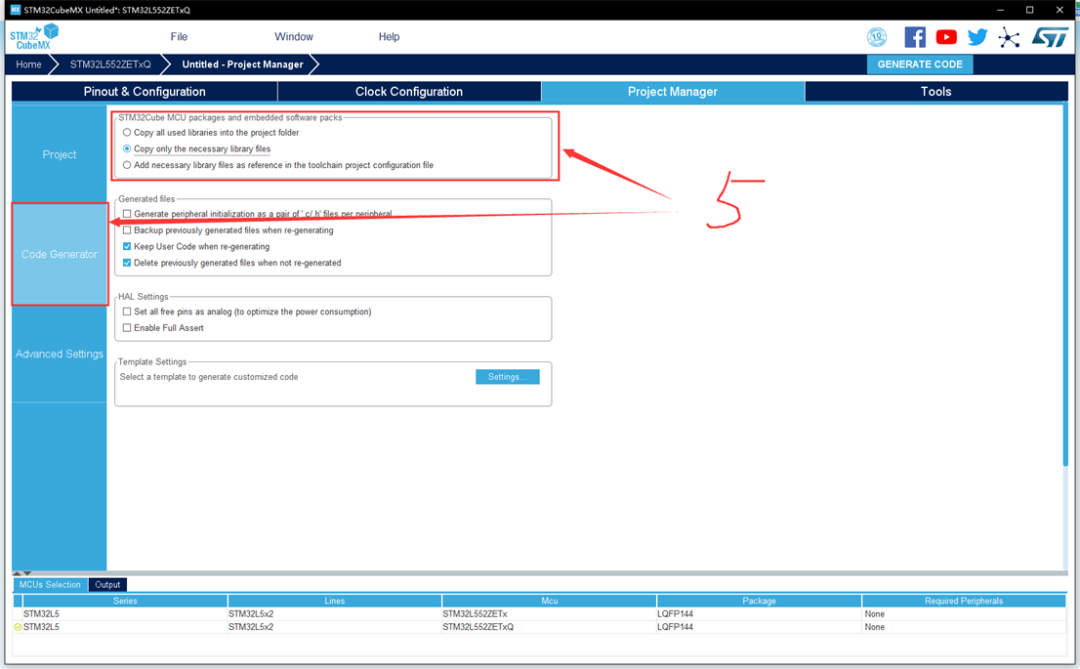Enable 'Set all free pins as analog'

[127, 312]
